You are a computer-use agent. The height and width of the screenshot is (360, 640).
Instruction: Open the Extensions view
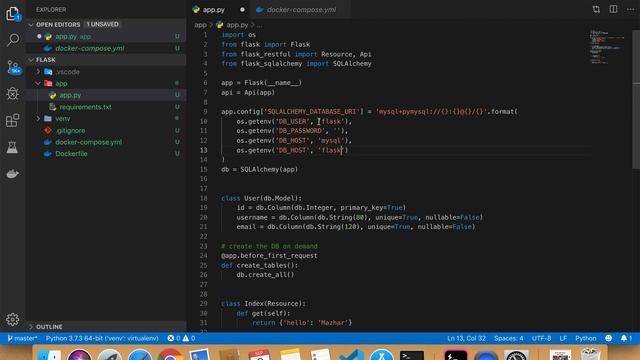click(13, 120)
